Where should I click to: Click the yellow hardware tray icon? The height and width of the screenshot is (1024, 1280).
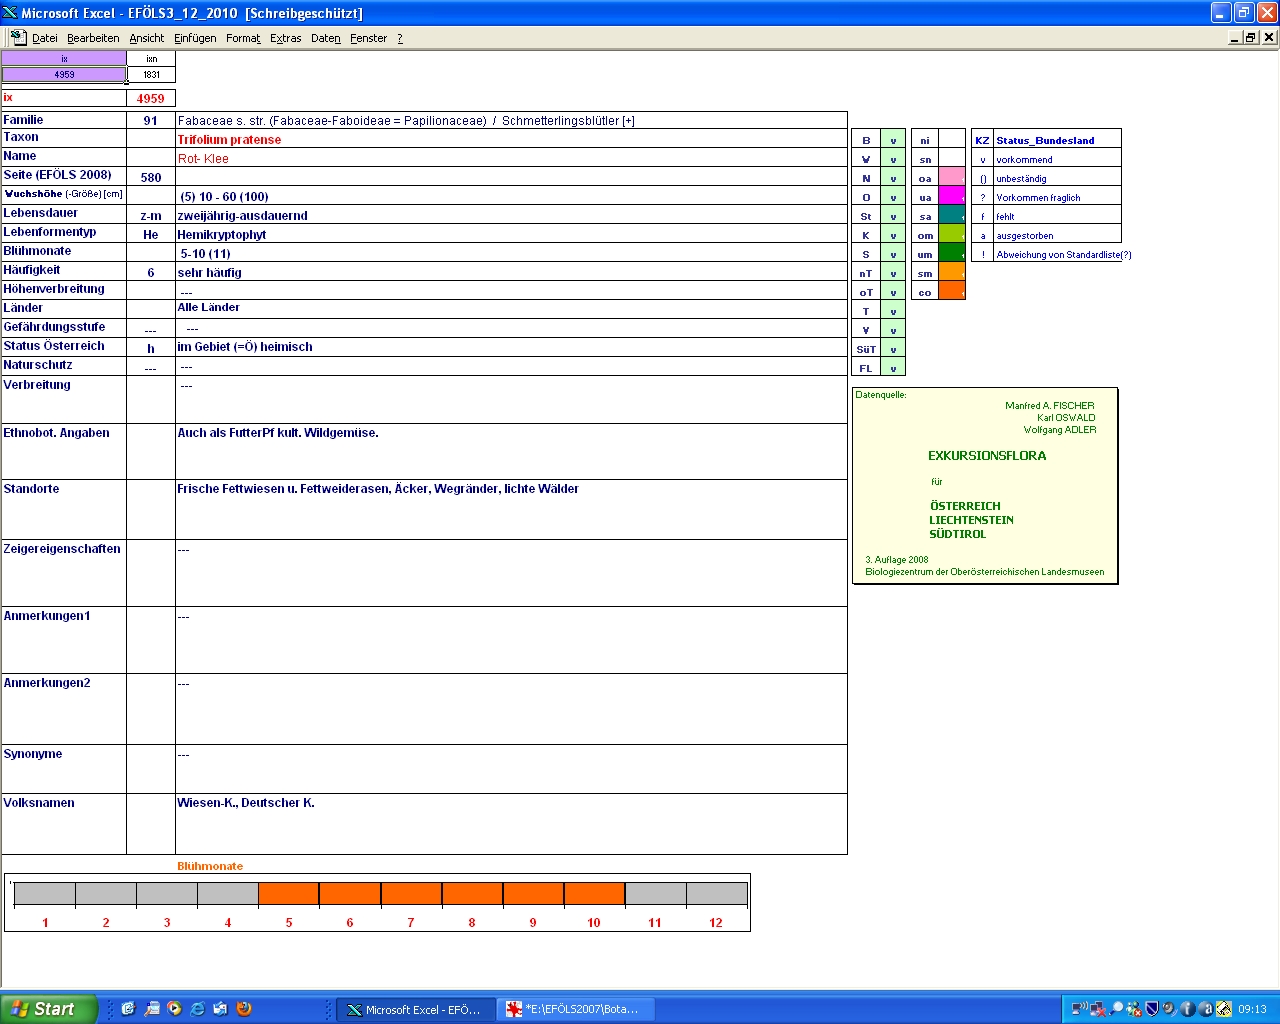coord(1223,1009)
